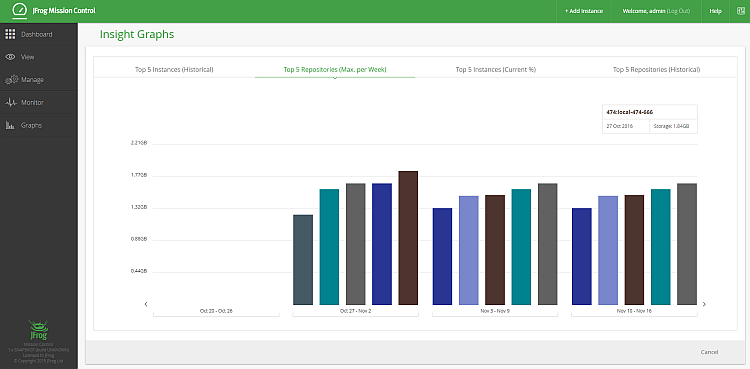This screenshot has width=750, height=369.
Task: Click the View eye icon in sidebar
Action: coord(10,57)
